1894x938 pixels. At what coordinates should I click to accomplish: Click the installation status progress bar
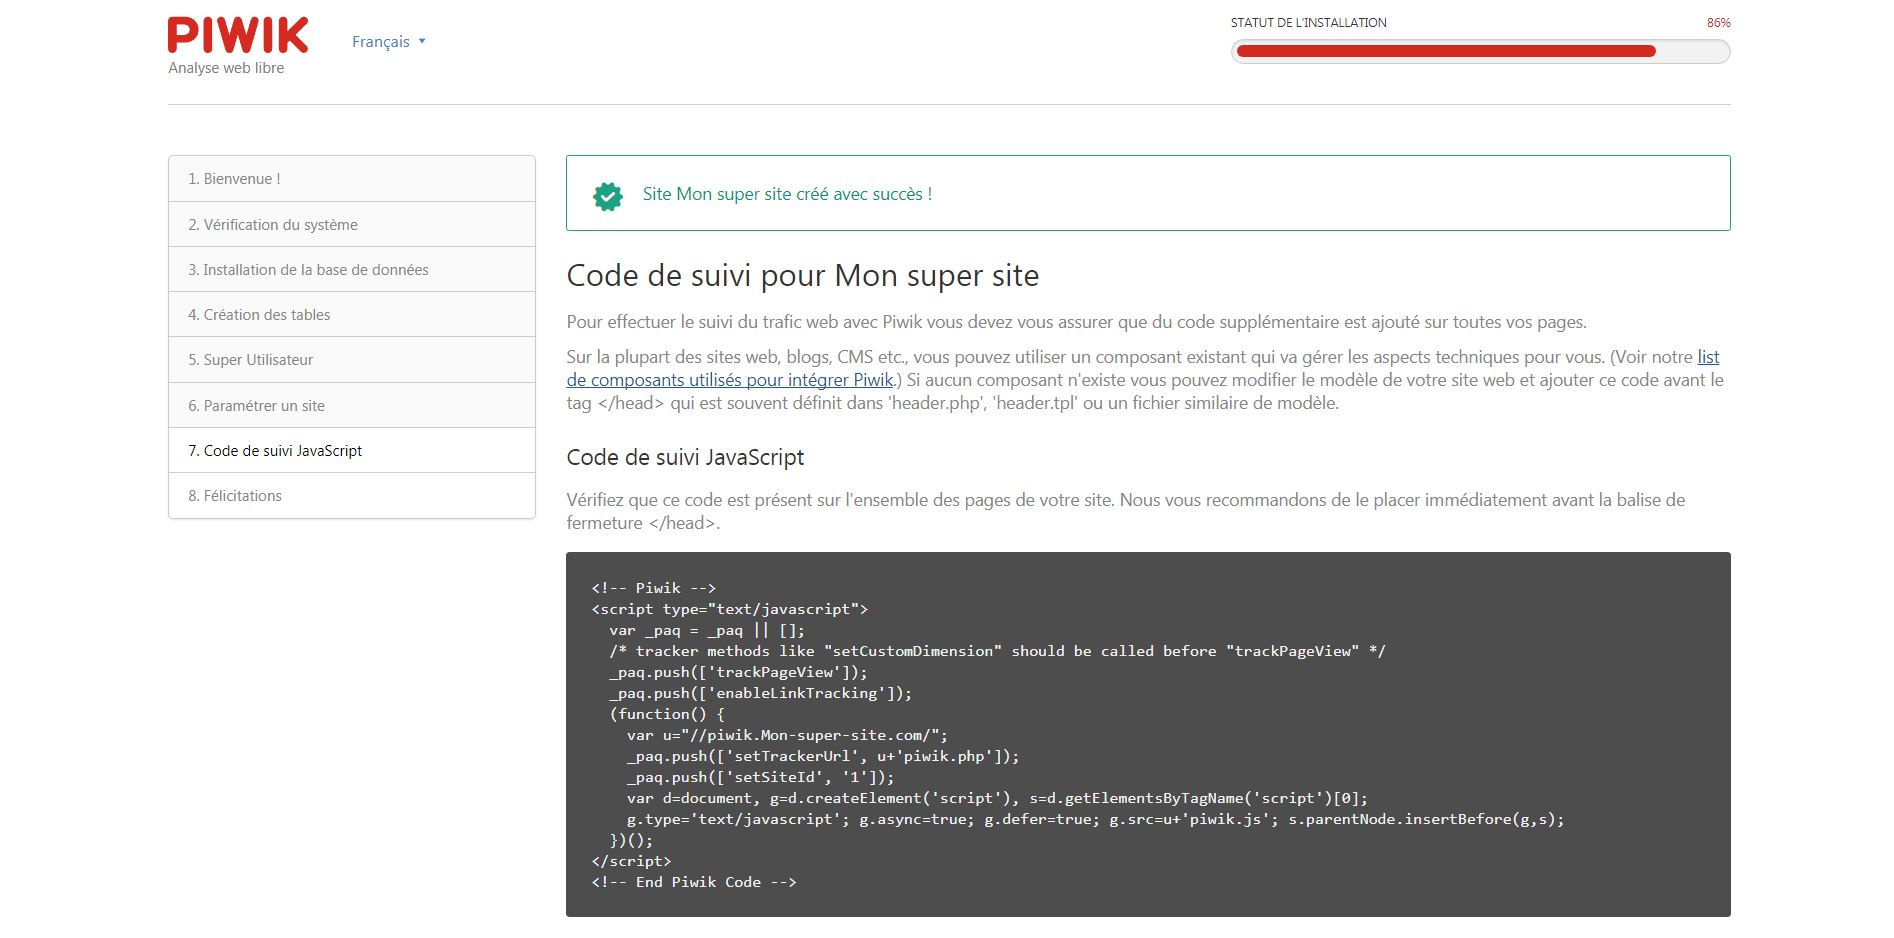tap(1479, 52)
